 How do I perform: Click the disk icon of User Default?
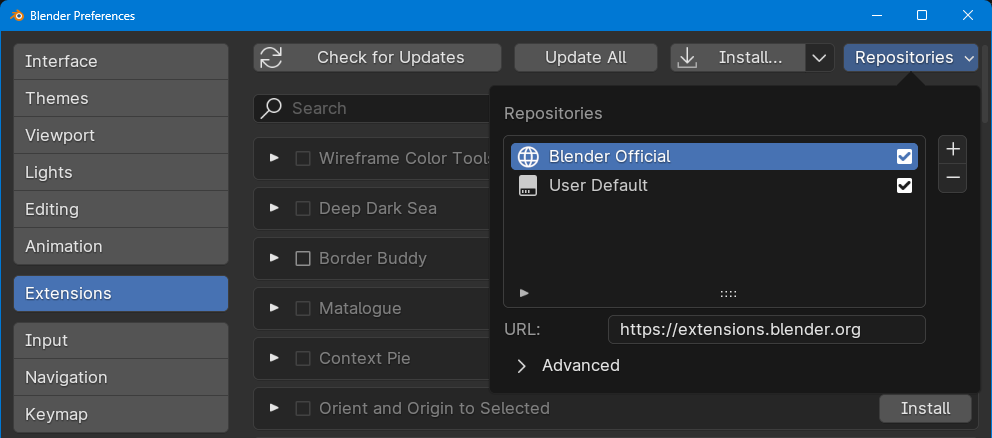(528, 185)
